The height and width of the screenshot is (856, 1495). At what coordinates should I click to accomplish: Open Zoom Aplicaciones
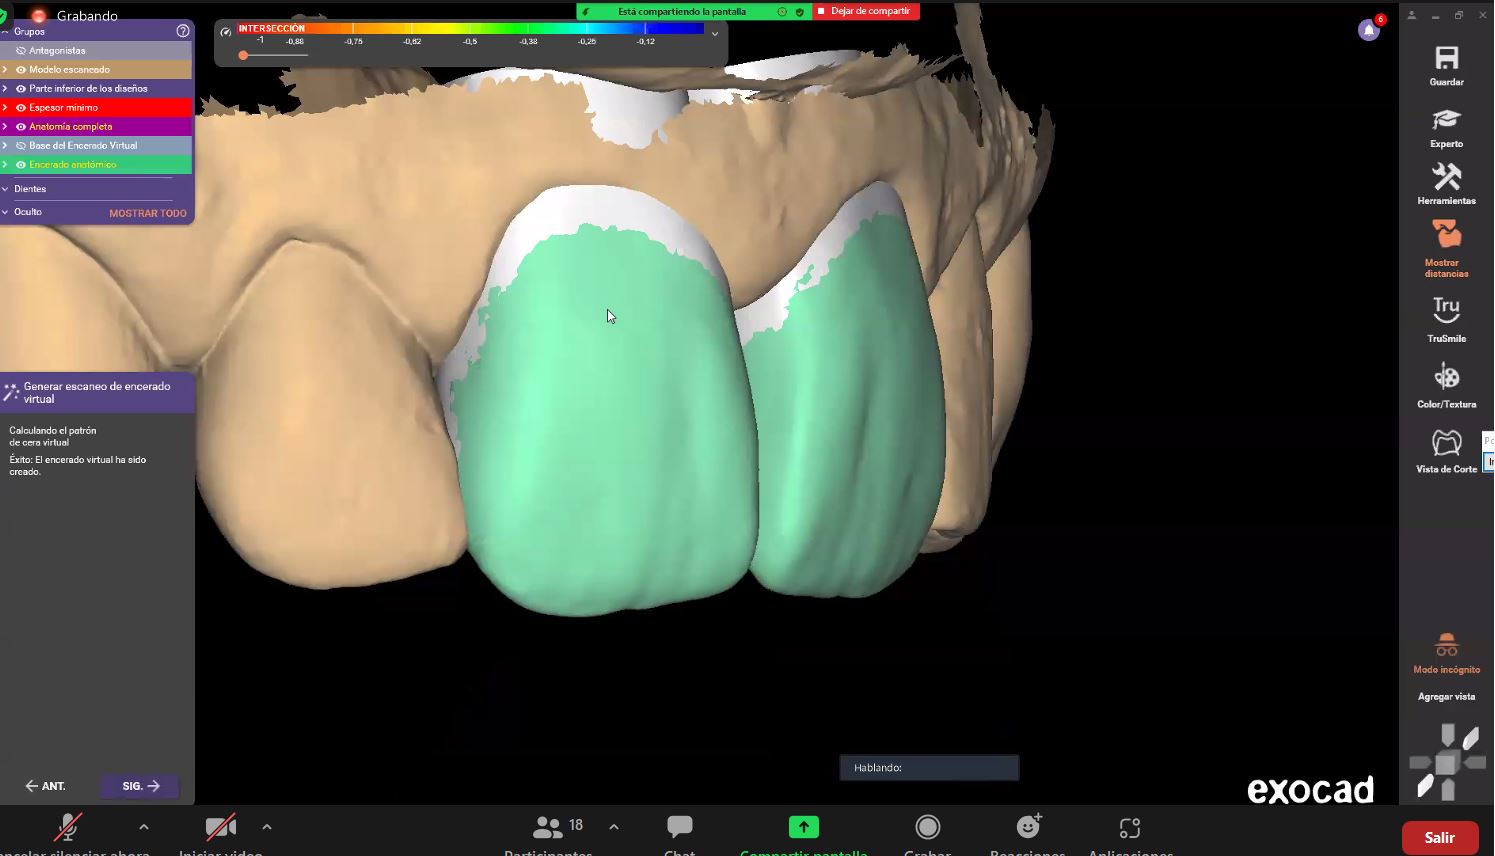point(1130,828)
